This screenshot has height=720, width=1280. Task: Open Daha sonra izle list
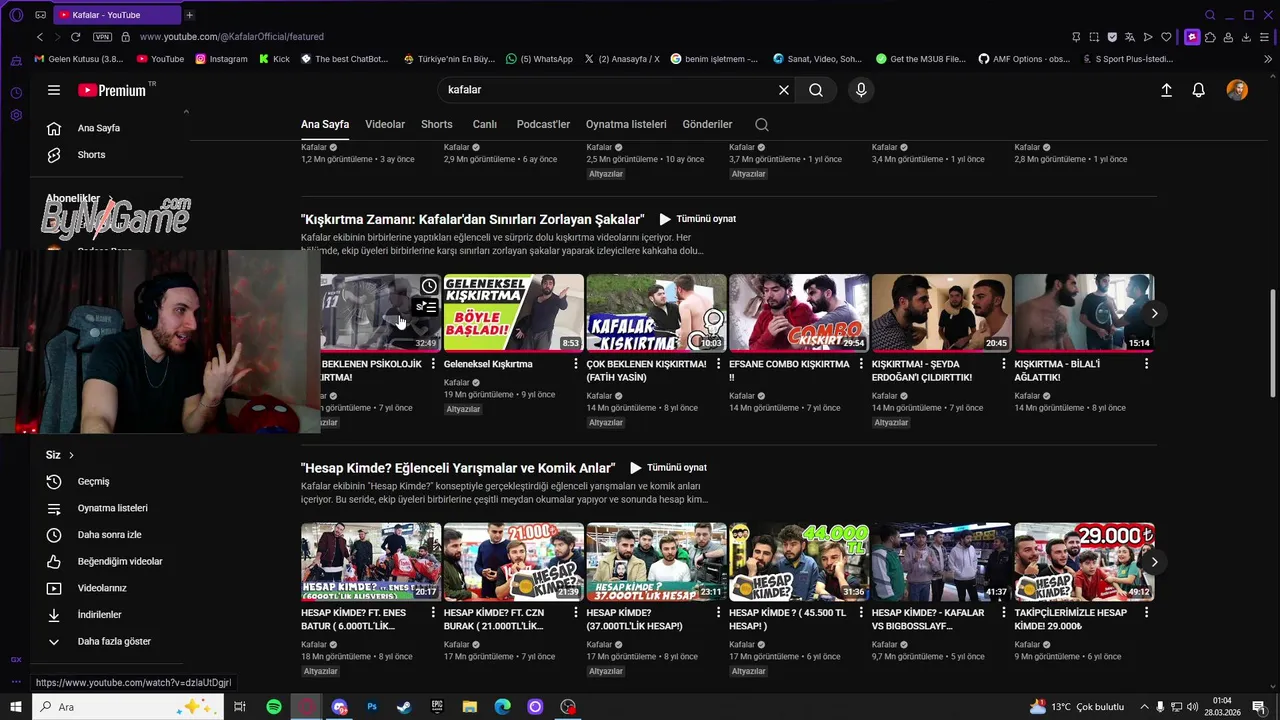click(x=107, y=535)
